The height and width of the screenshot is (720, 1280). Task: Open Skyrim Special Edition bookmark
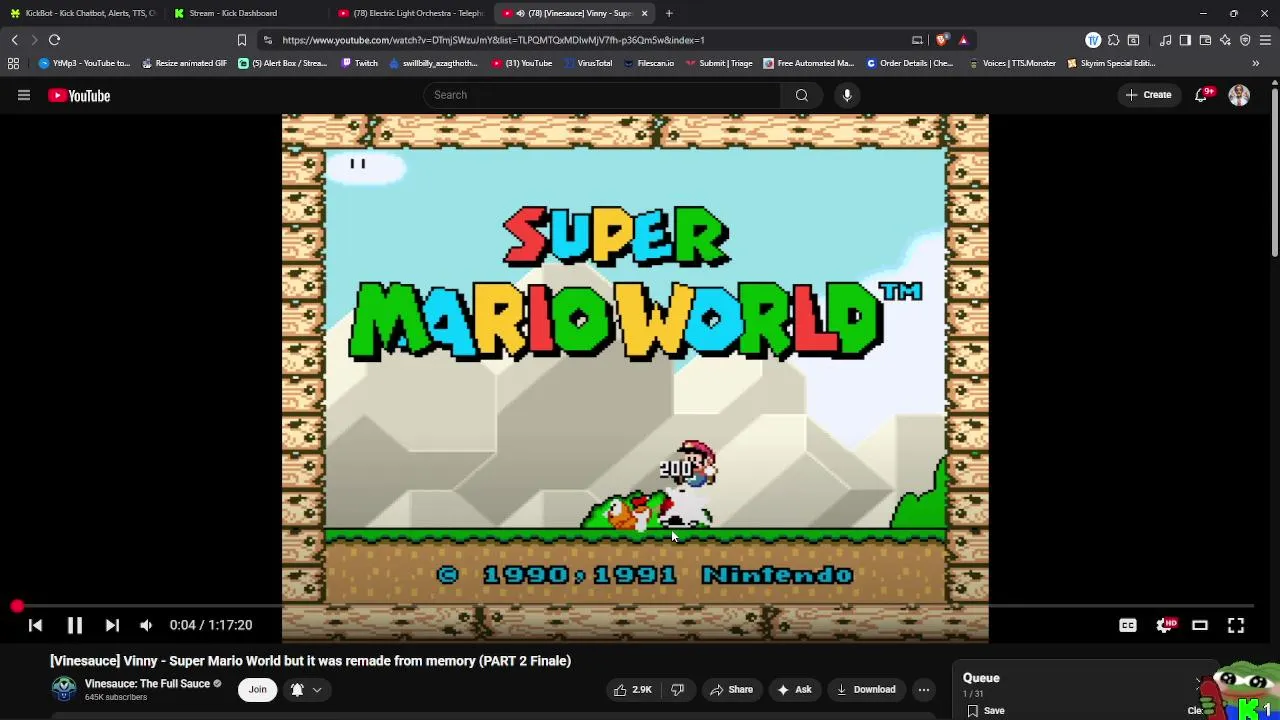(x=1110, y=63)
